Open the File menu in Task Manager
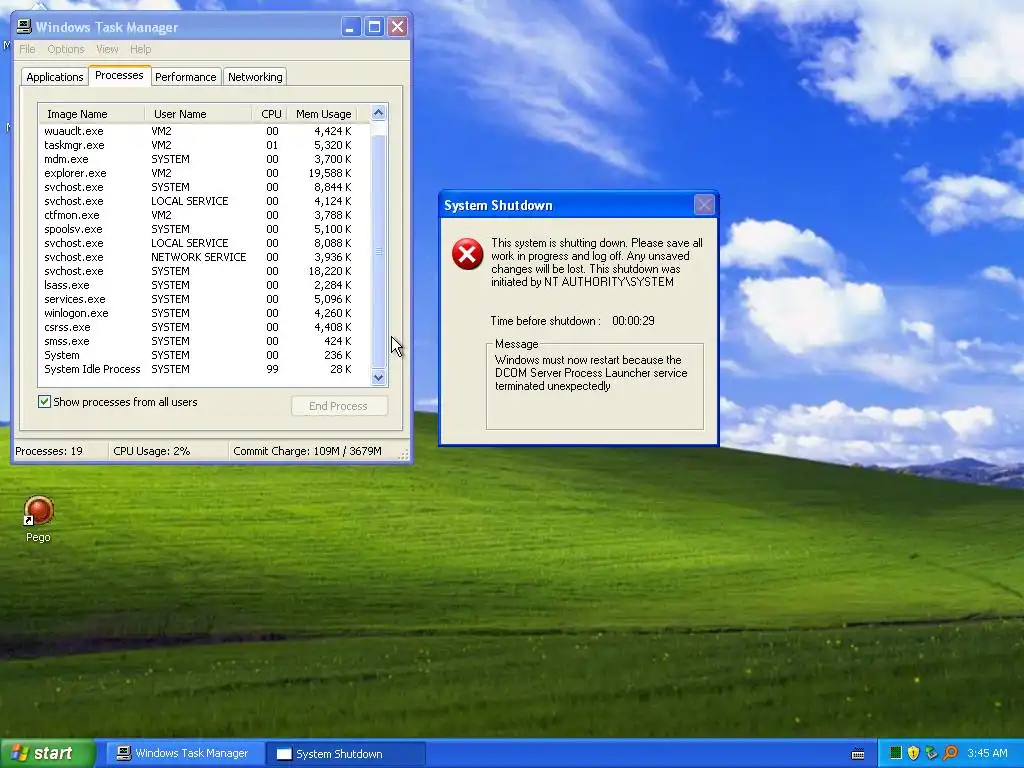The width and height of the screenshot is (1024, 768). [x=27, y=49]
